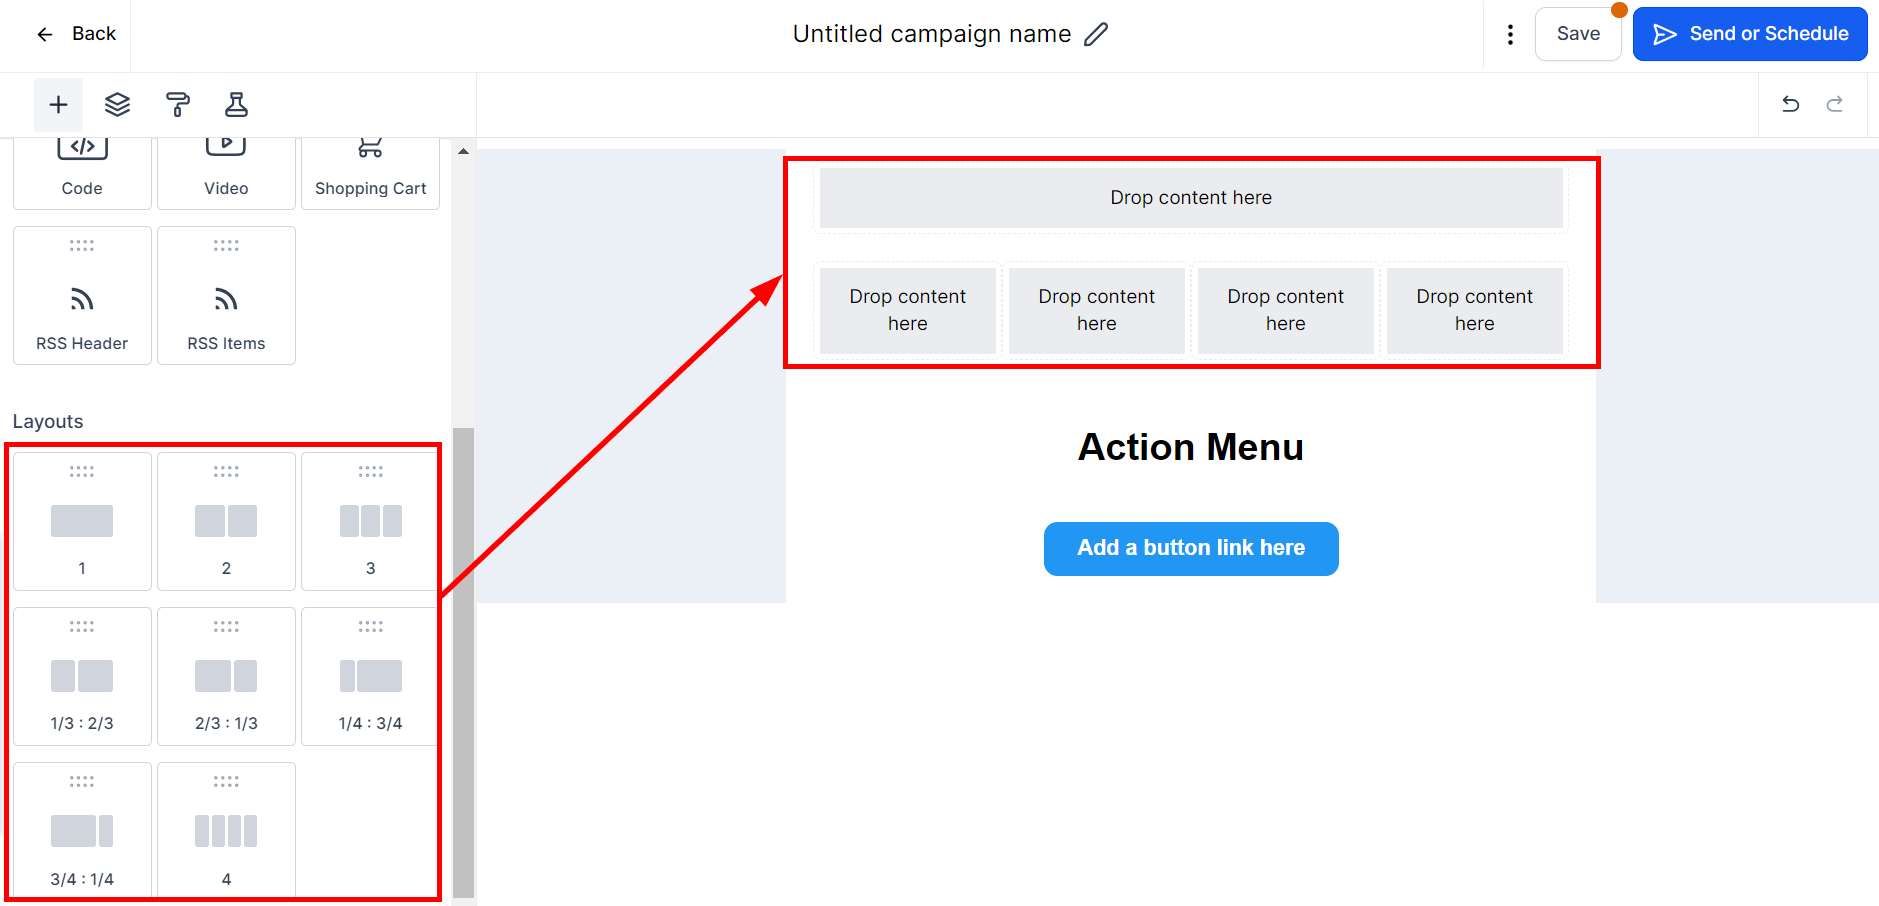Screen dimensions: 1879x906
Task: Open the paint roller styles icon
Action: [x=177, y=105]
